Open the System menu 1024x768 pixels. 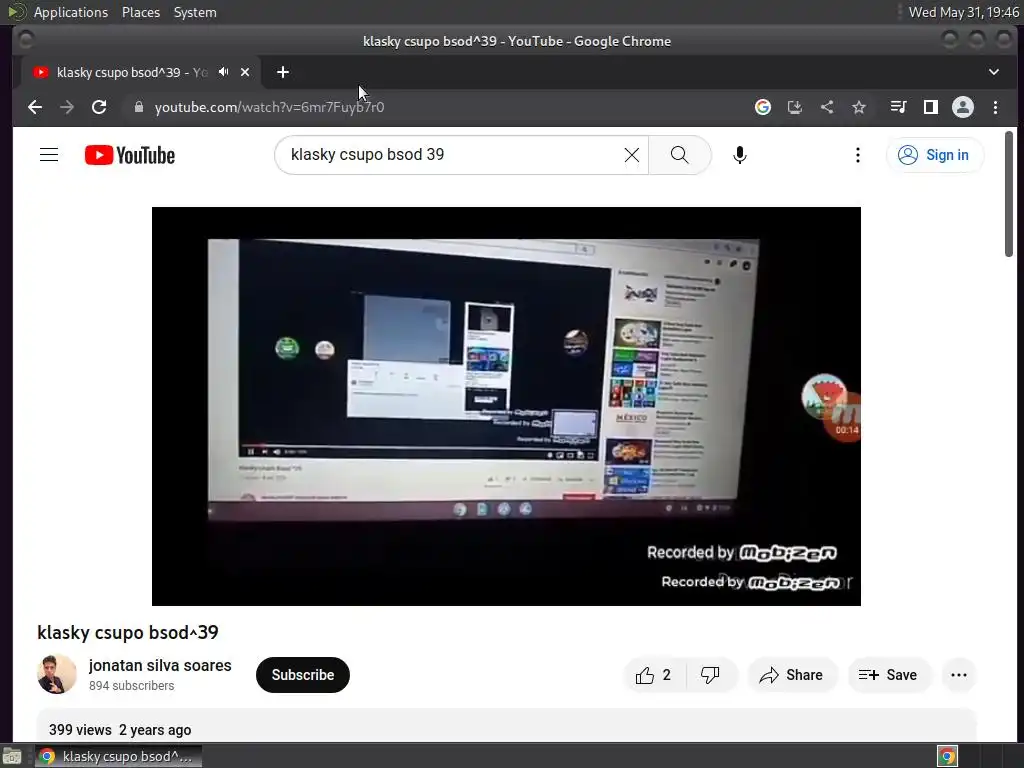[195, 12]
